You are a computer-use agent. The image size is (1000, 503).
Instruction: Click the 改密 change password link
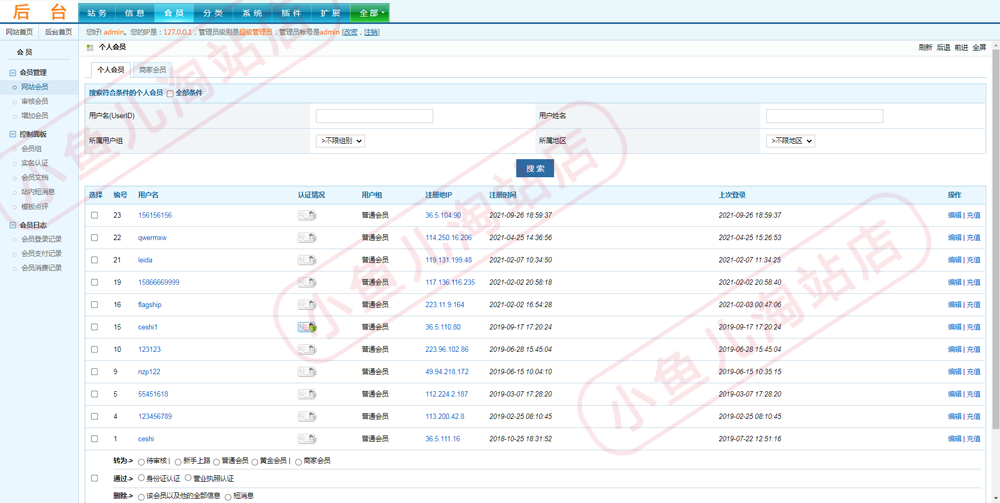tap(351, 32)
